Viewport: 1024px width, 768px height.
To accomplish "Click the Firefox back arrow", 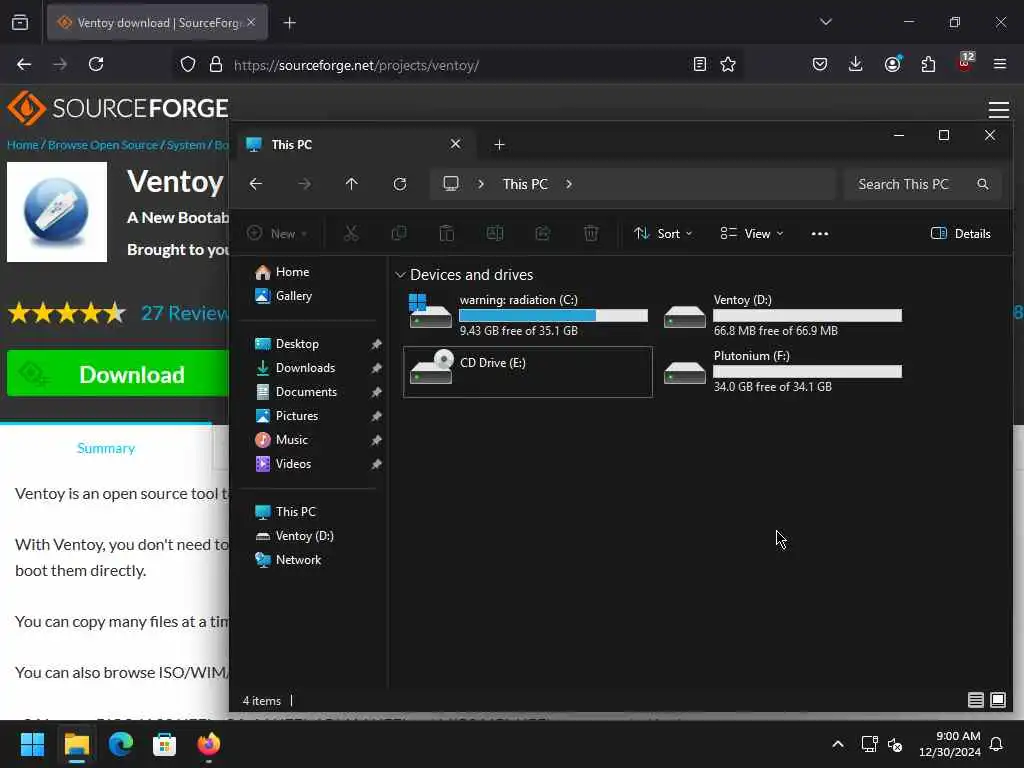I will pos(24,64).
